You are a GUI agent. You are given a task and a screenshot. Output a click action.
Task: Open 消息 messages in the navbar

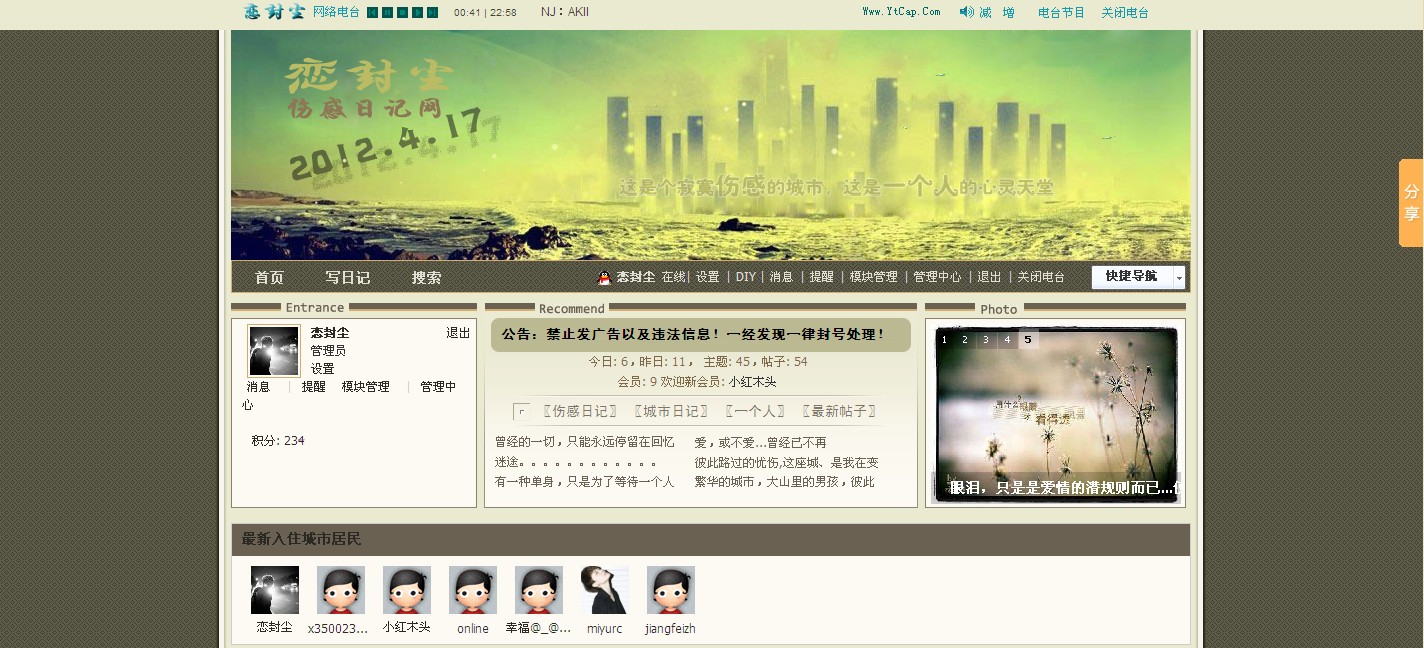click(781, 277)
